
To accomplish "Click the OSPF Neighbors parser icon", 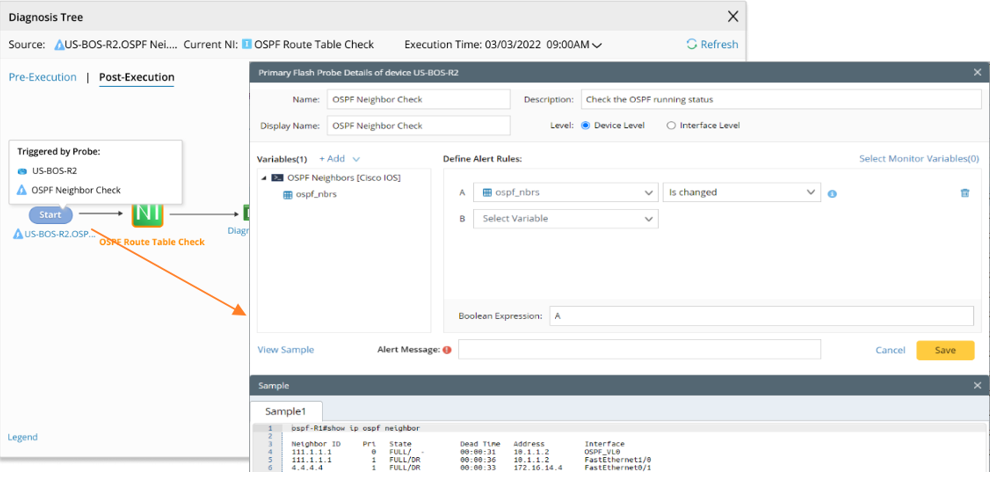I will (277, 177).
